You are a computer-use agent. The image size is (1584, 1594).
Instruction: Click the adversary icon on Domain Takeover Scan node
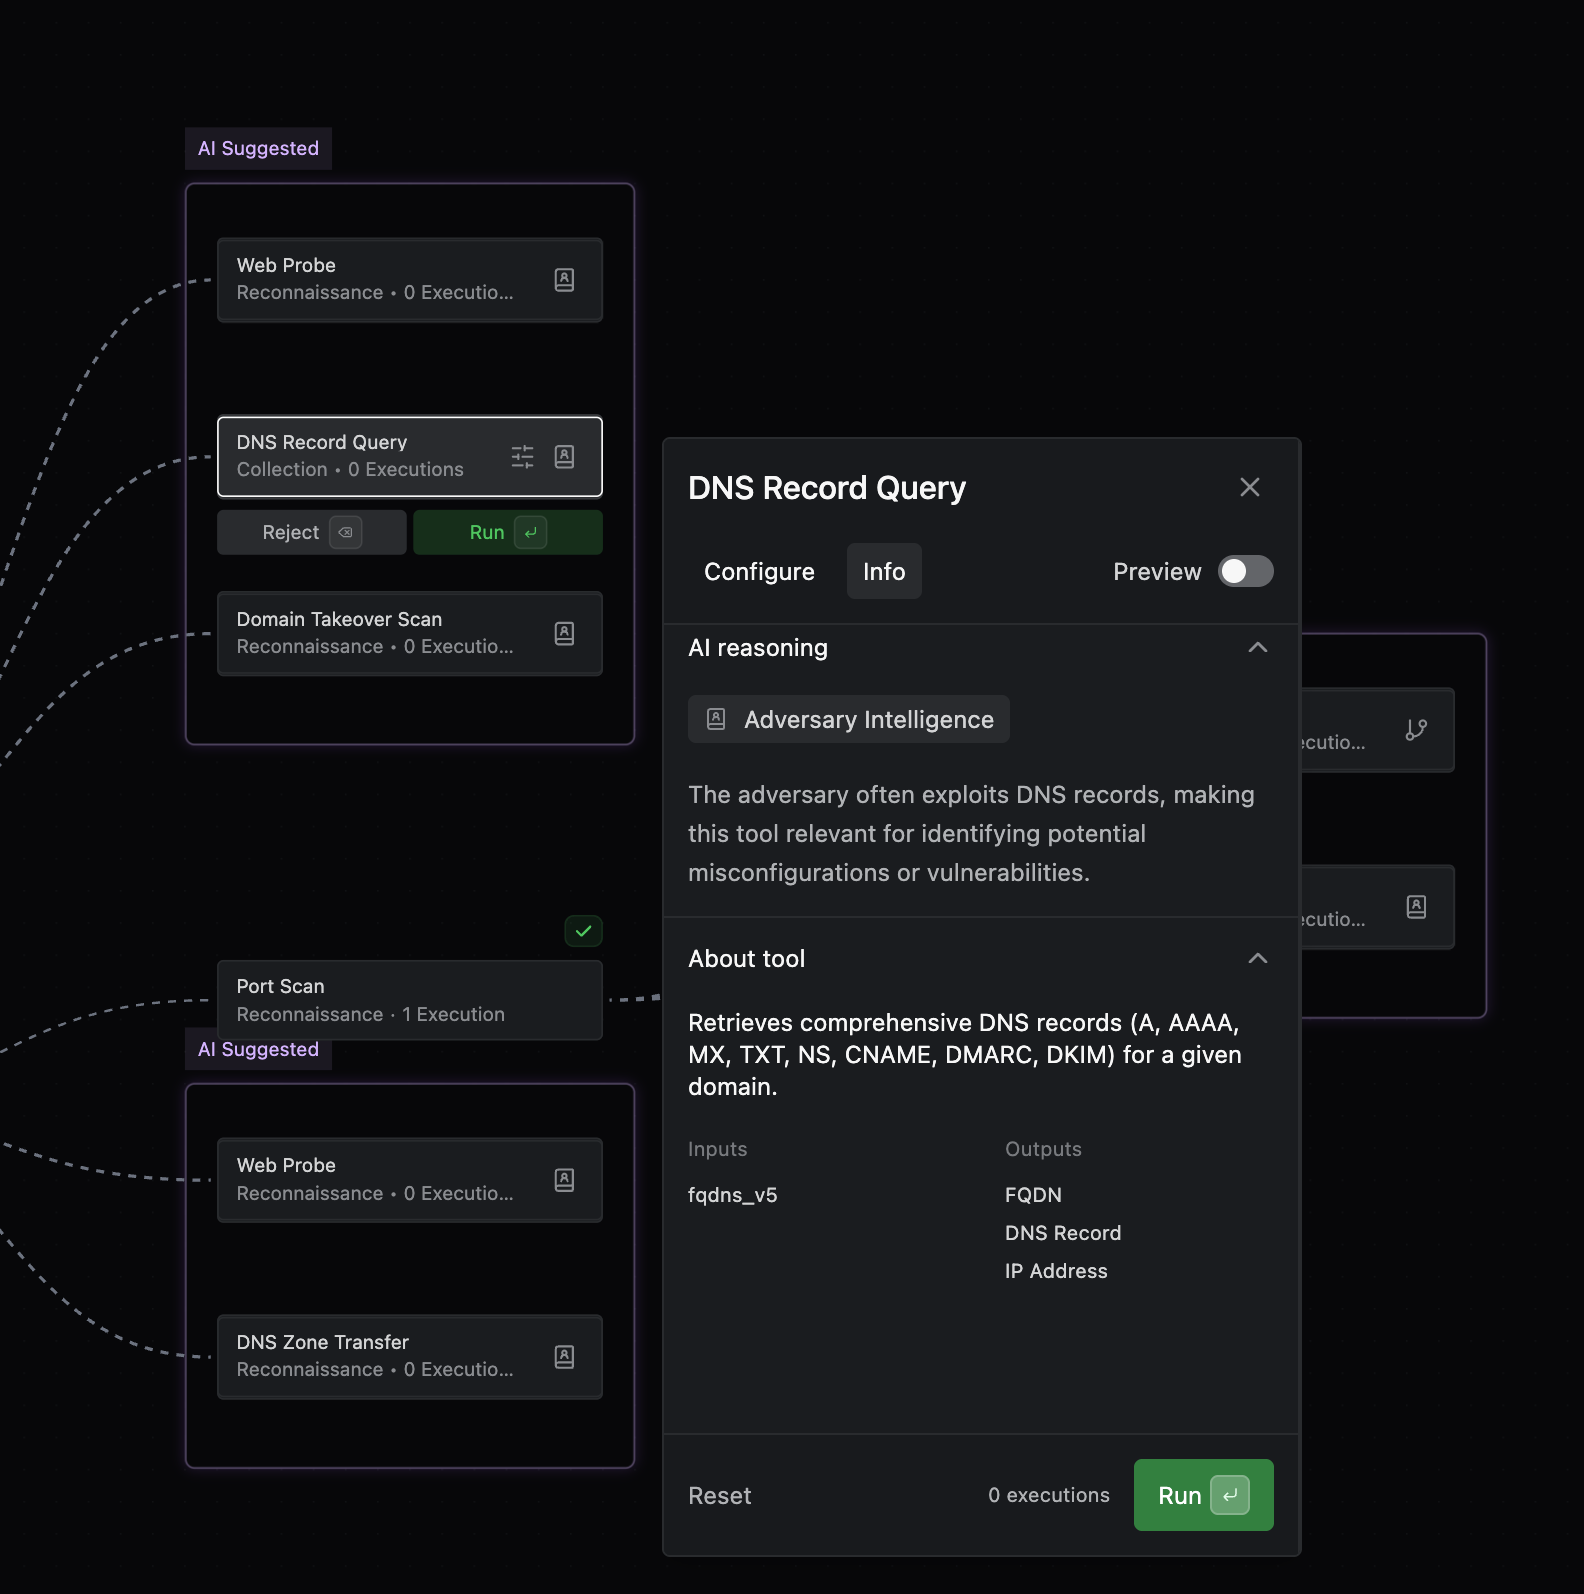point(564,634)
